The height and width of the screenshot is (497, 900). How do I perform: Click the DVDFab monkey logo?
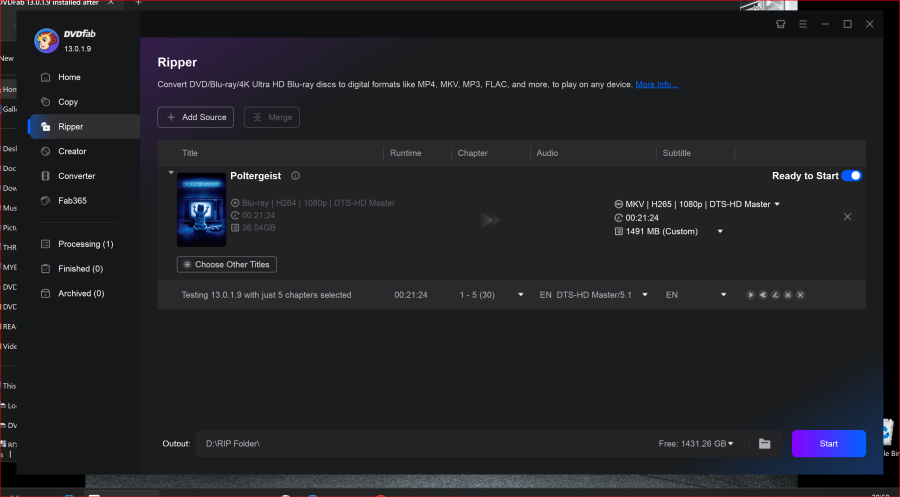[46, 41]
